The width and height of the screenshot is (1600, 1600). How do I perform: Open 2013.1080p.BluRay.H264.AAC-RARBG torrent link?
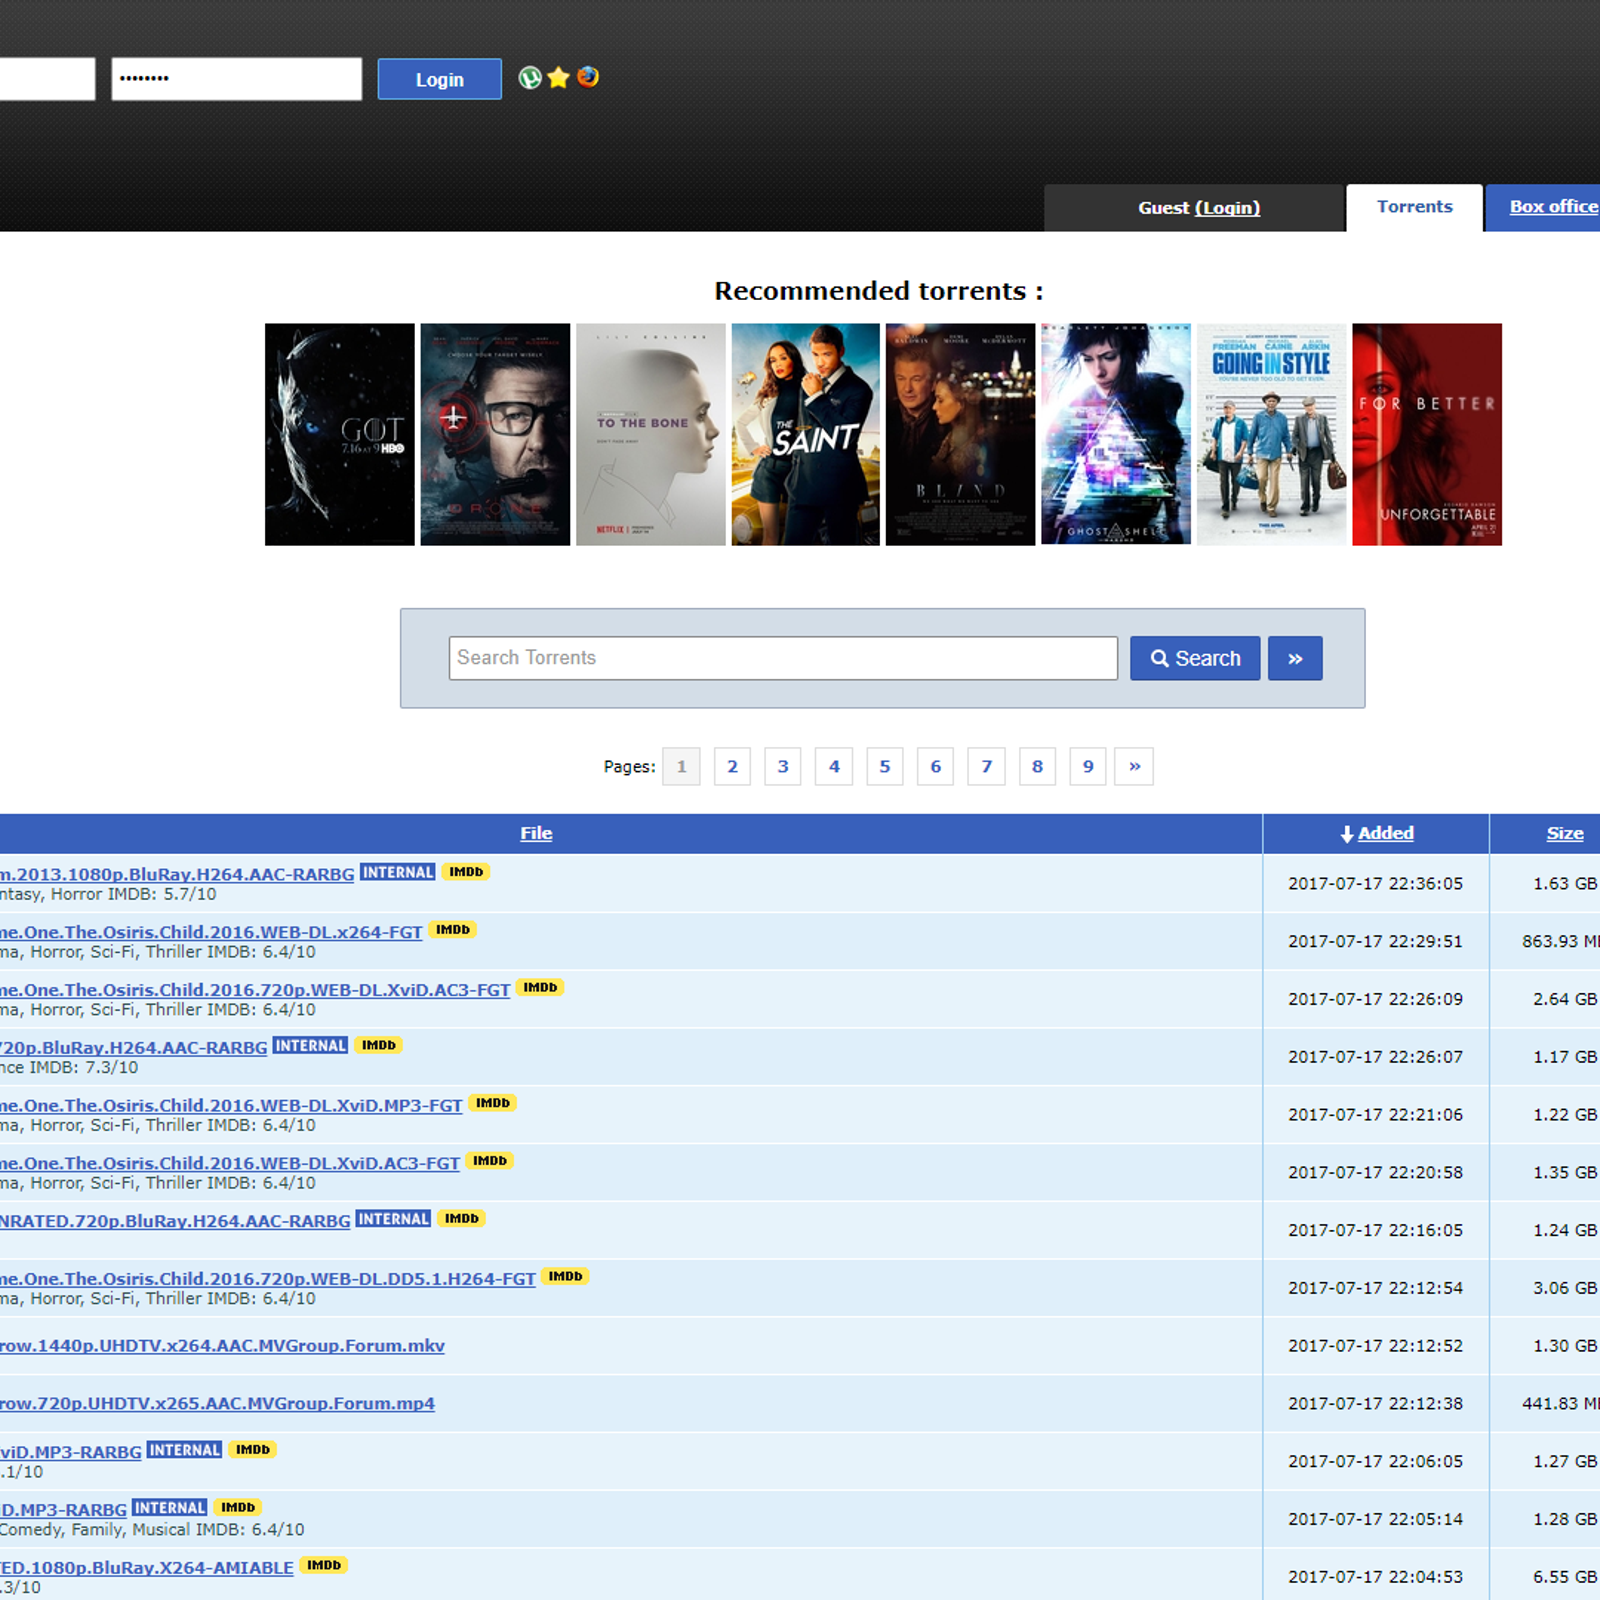click(177, 874)
